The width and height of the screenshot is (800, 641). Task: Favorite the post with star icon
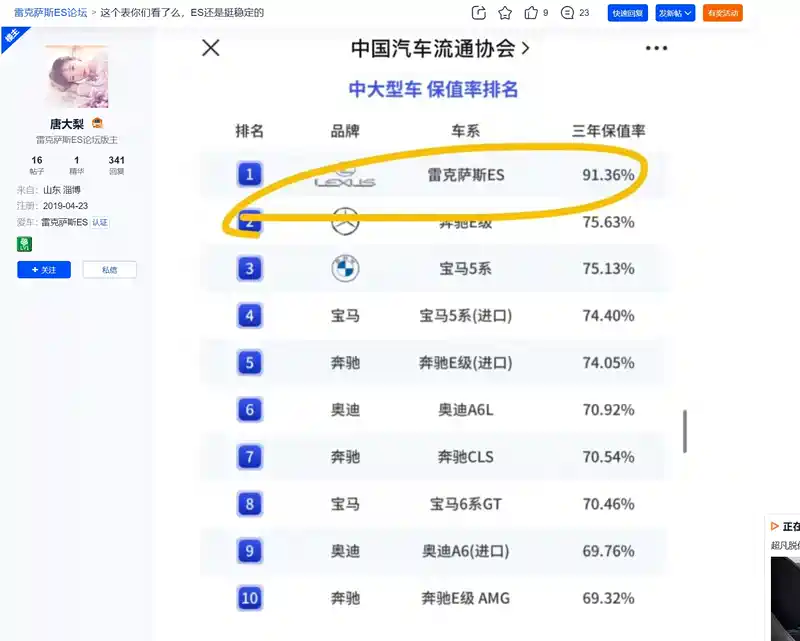coord(505,13)
